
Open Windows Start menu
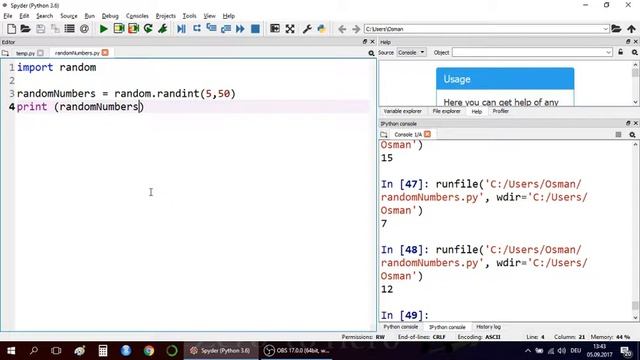pyautogui.click(x=11, y=351)
